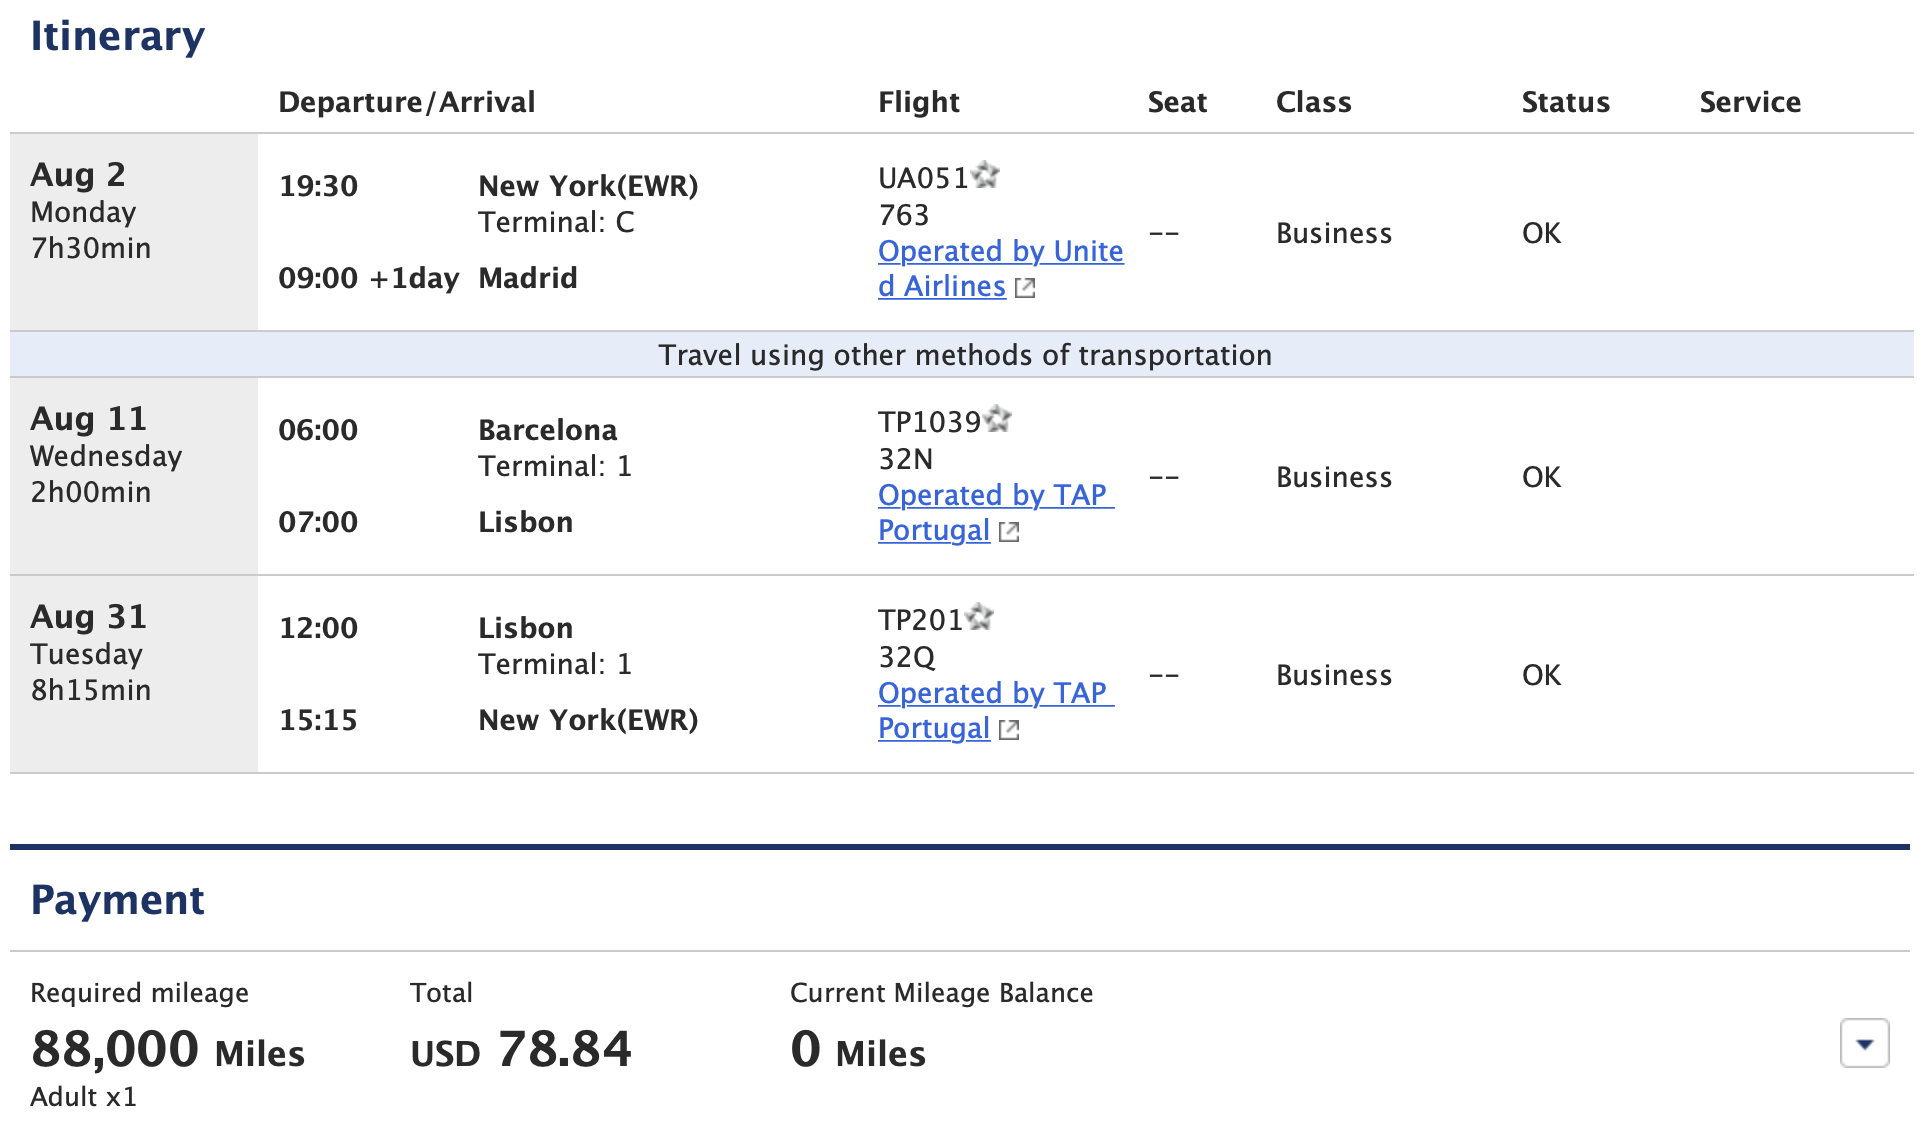Image resolution: width=1924 pixels, height=1124 pixels.
Task: Click the Payment section heading
Action: pyautogui.click(x=116, y=898)
